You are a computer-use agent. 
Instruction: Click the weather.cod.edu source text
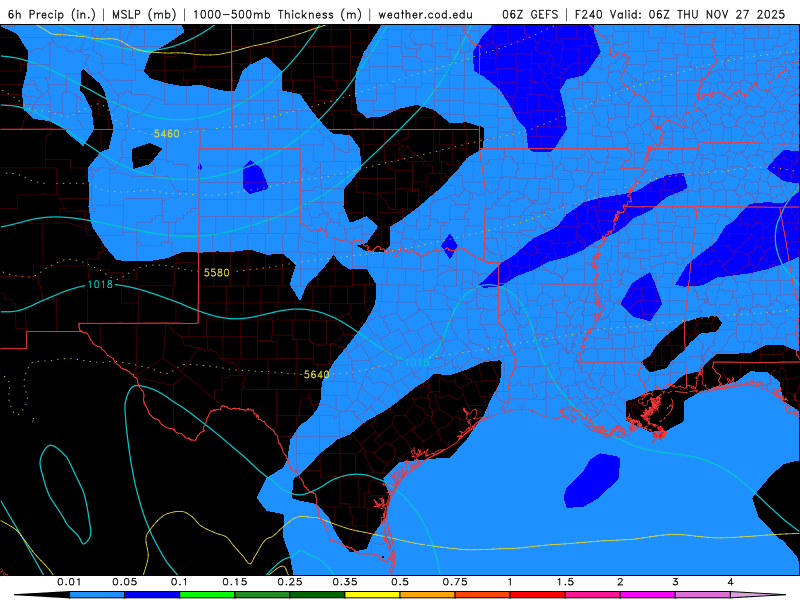(x=425, y=14)
